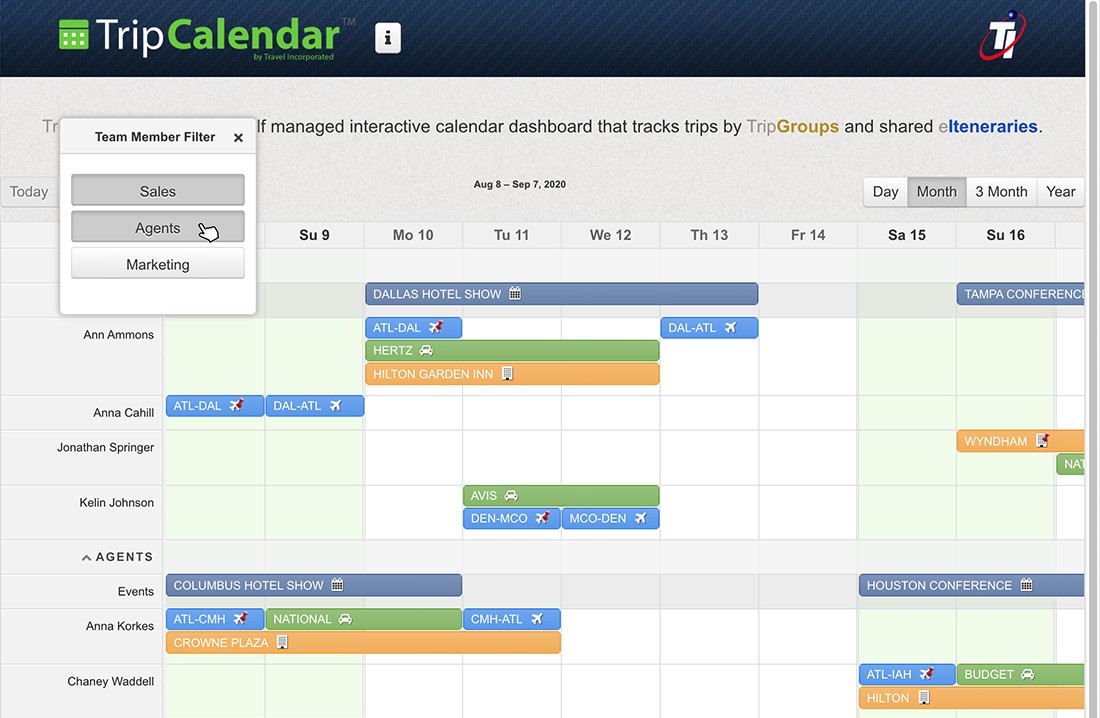Toggle the Marketing team filter
The image size is (1100, 718).
[x=158, y=265]
